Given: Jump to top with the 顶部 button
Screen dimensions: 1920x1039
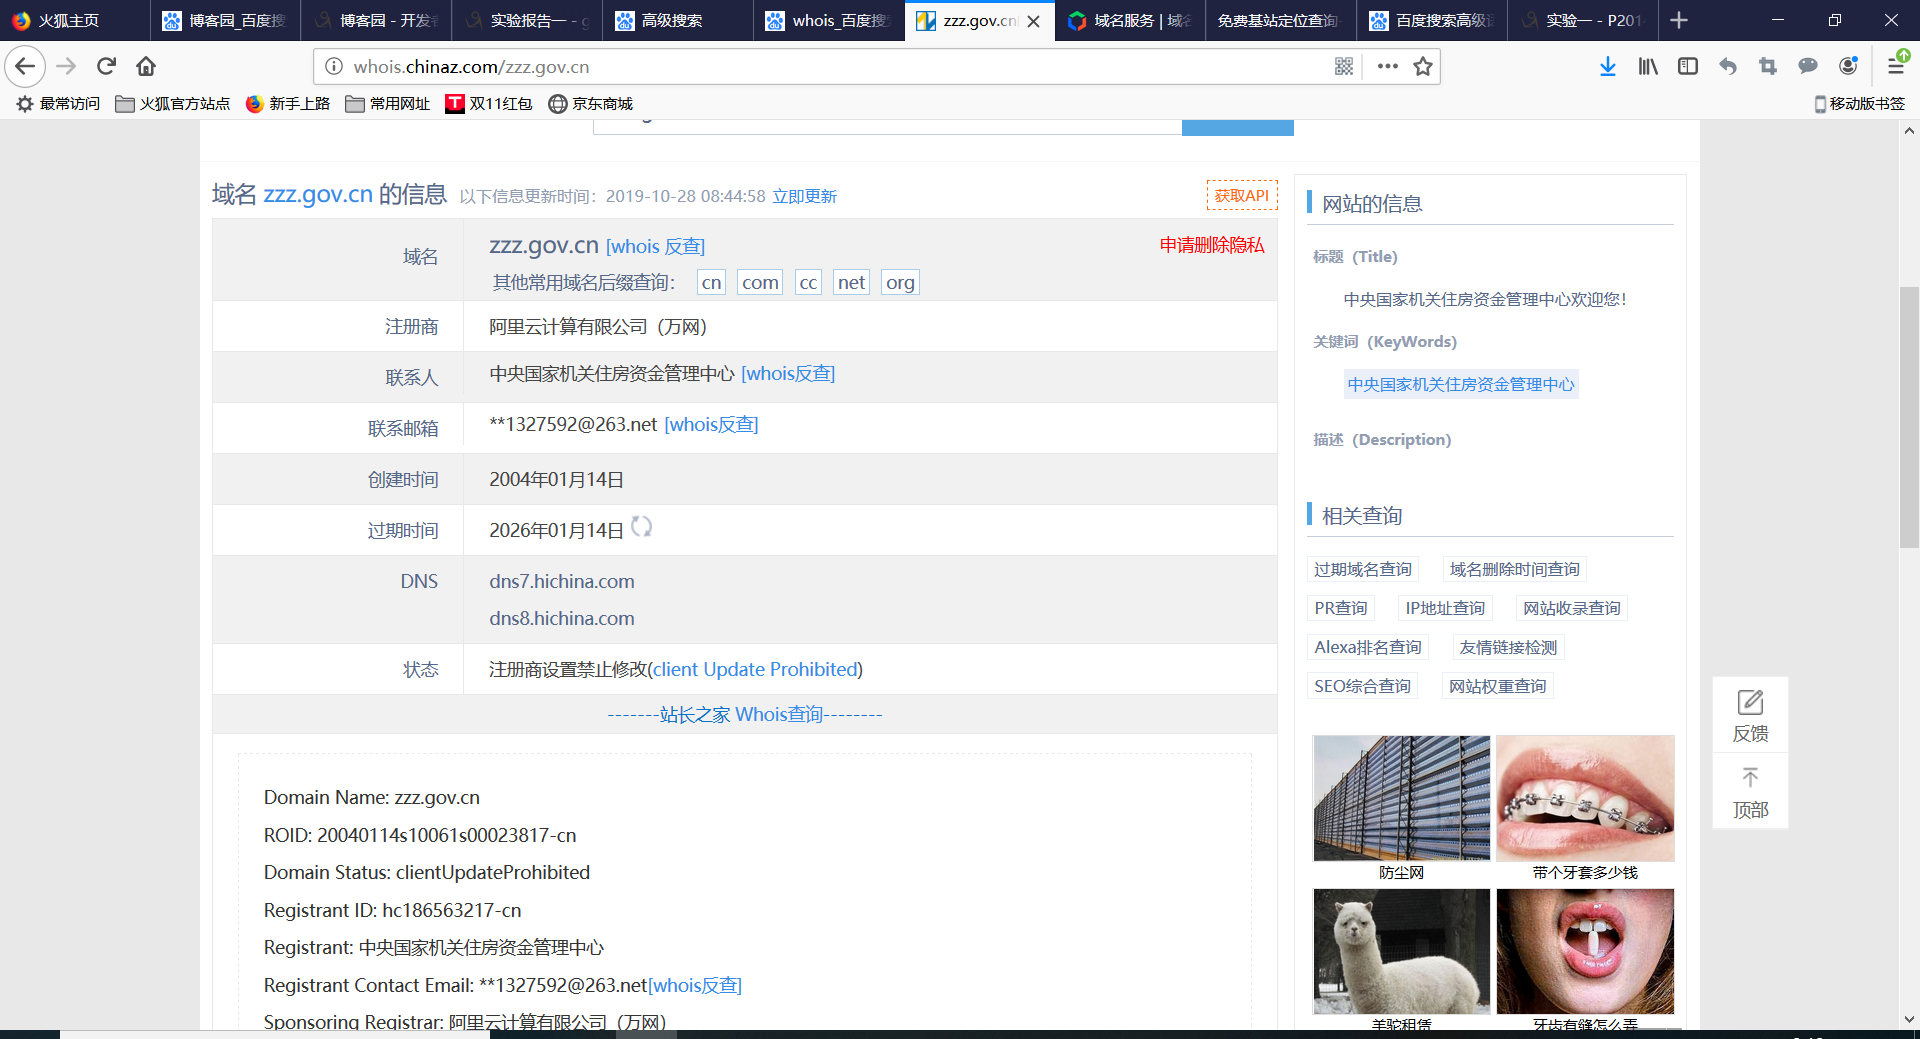Looking at the screenshot, I should click(x=1750, y=793).
